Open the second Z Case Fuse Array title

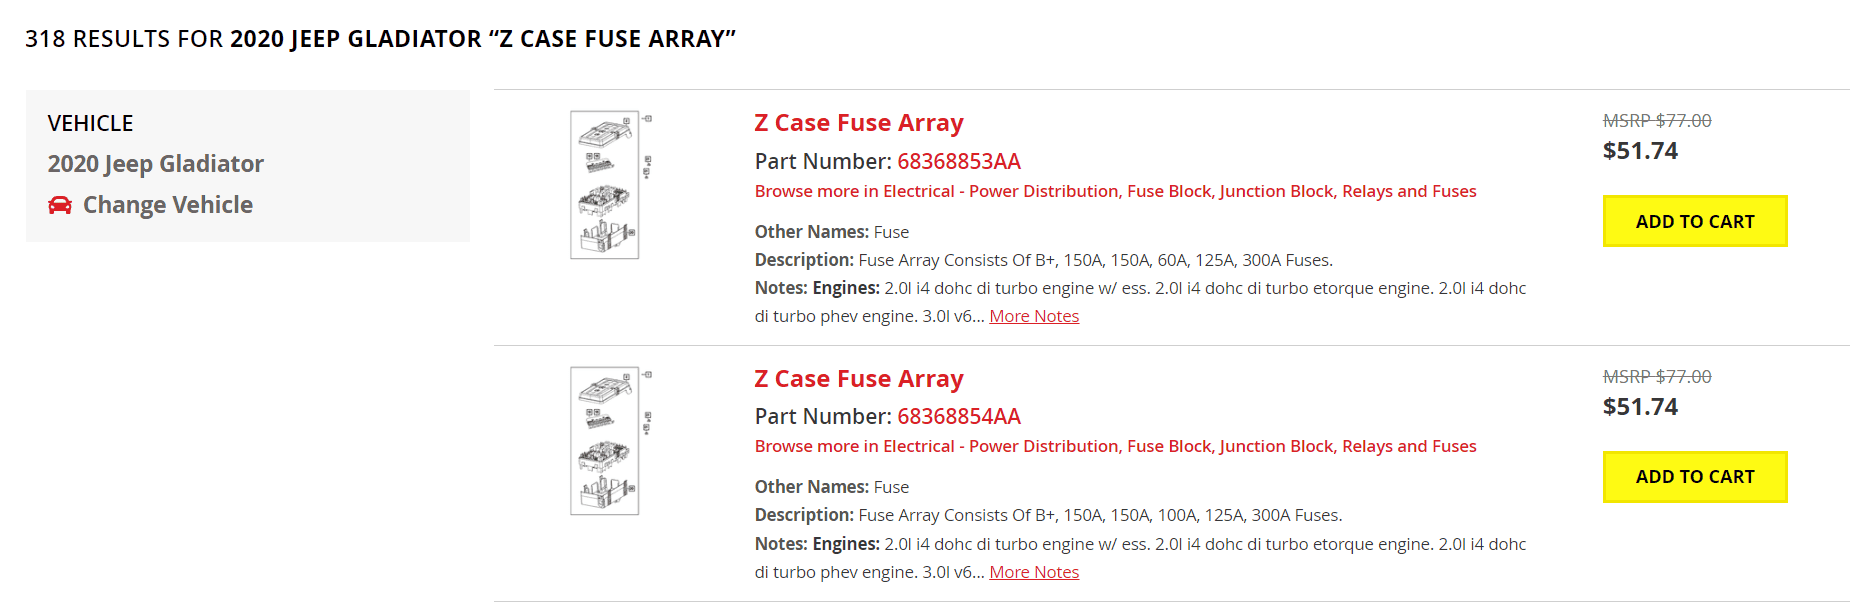(858, 379)
